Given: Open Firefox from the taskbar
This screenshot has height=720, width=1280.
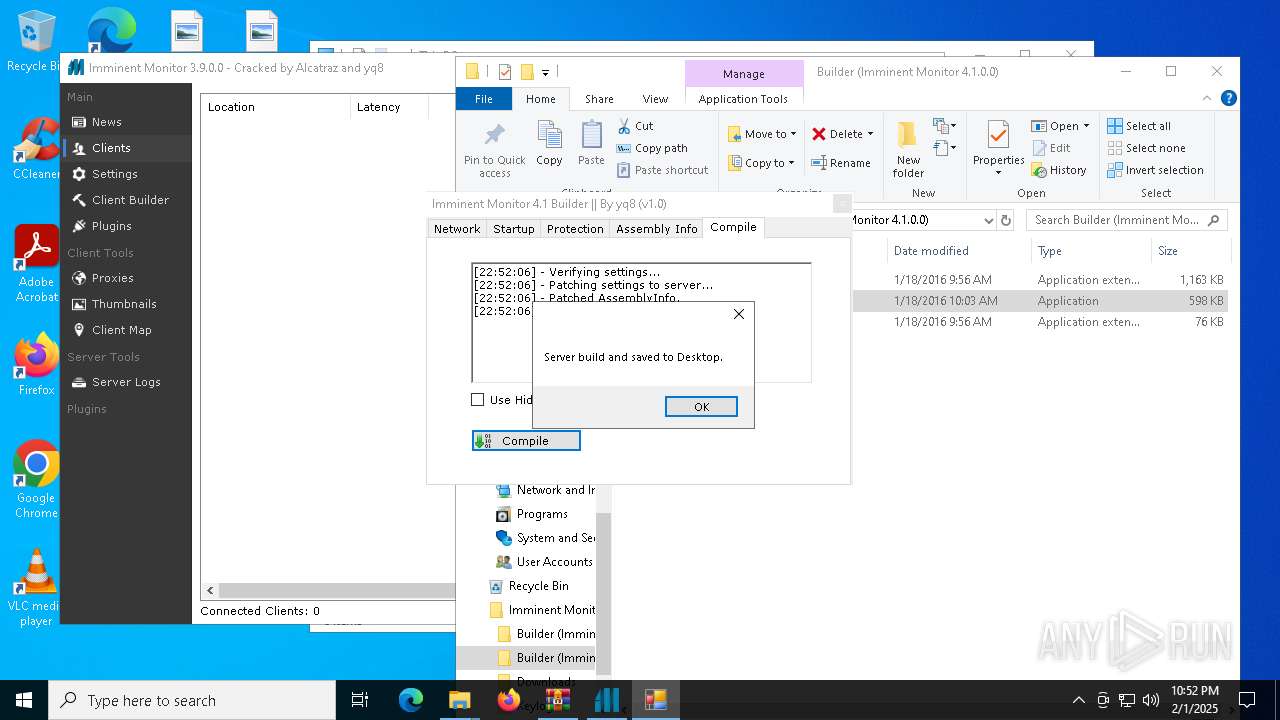Looking at the screenshot, I should 509,700.
